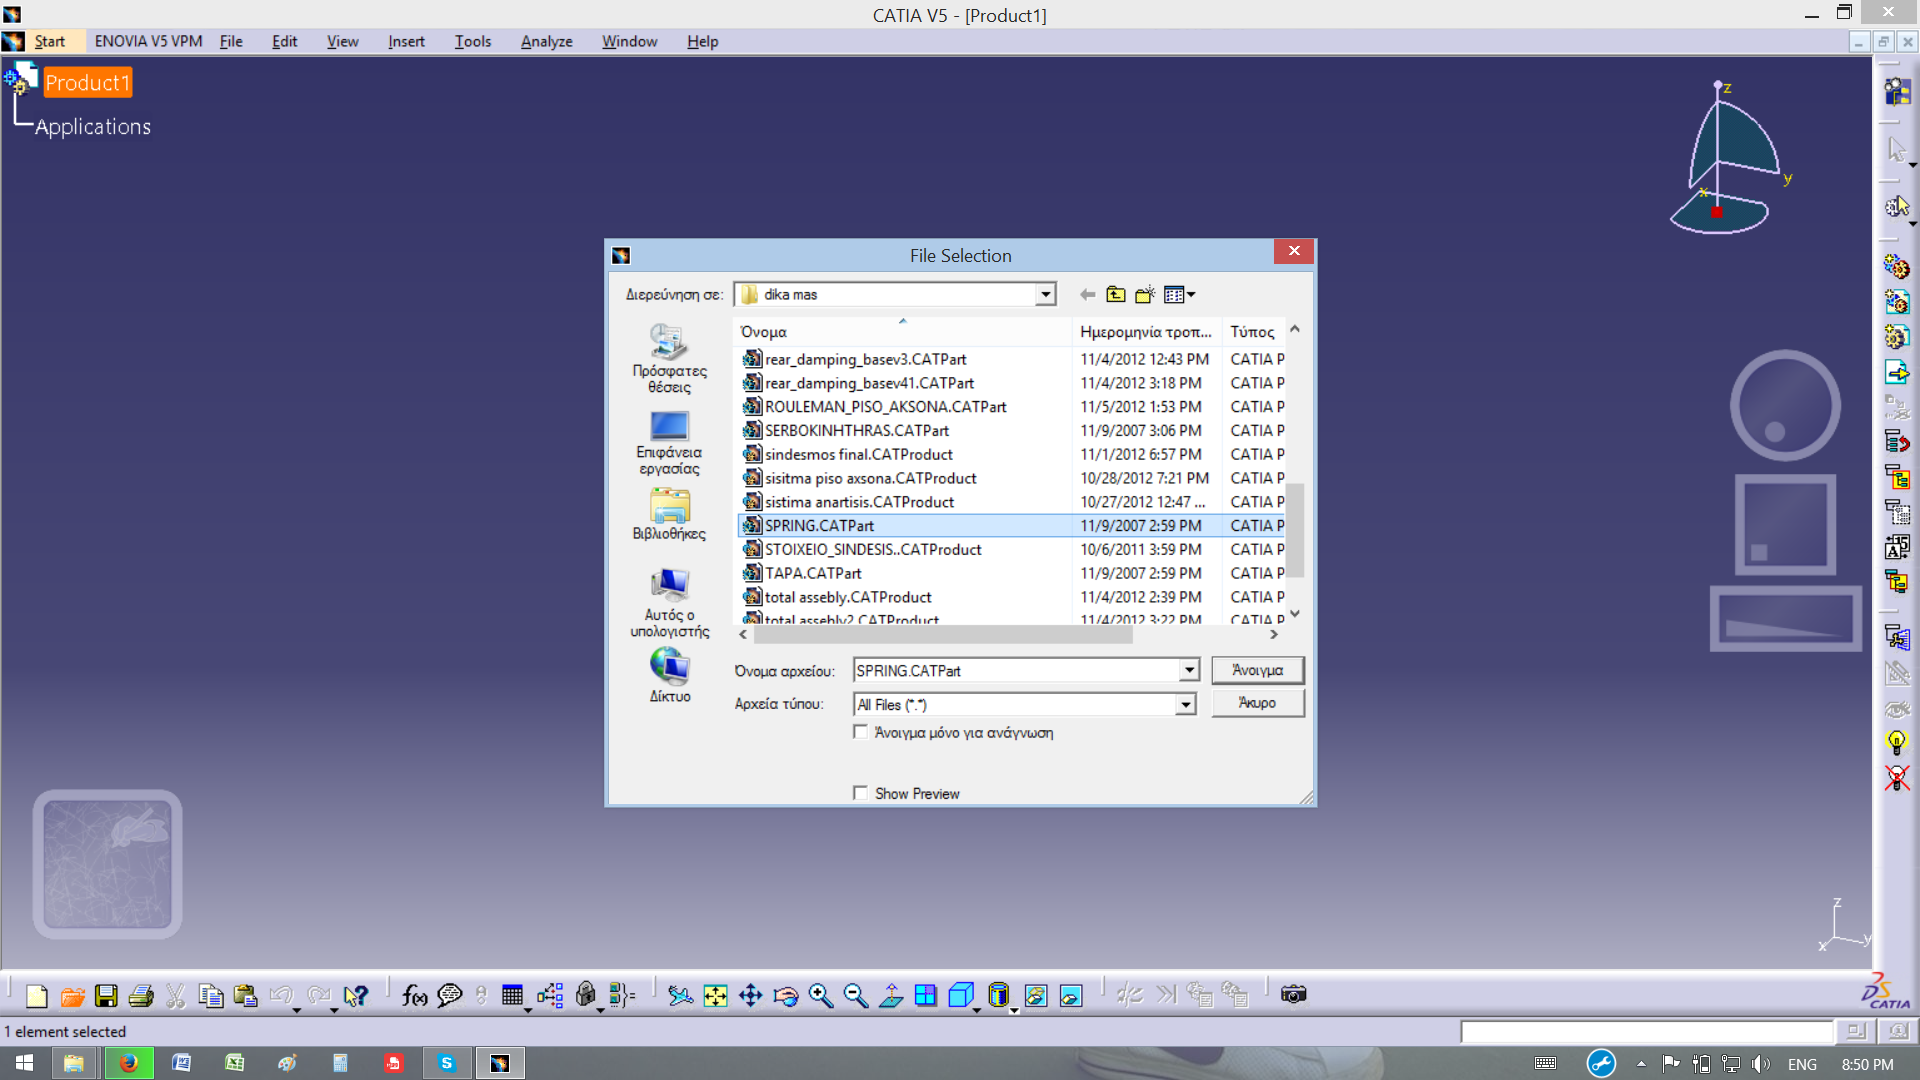Click the Save floppy disk icon
This screenshot has height=1080, width=1920.
[106, 995]
